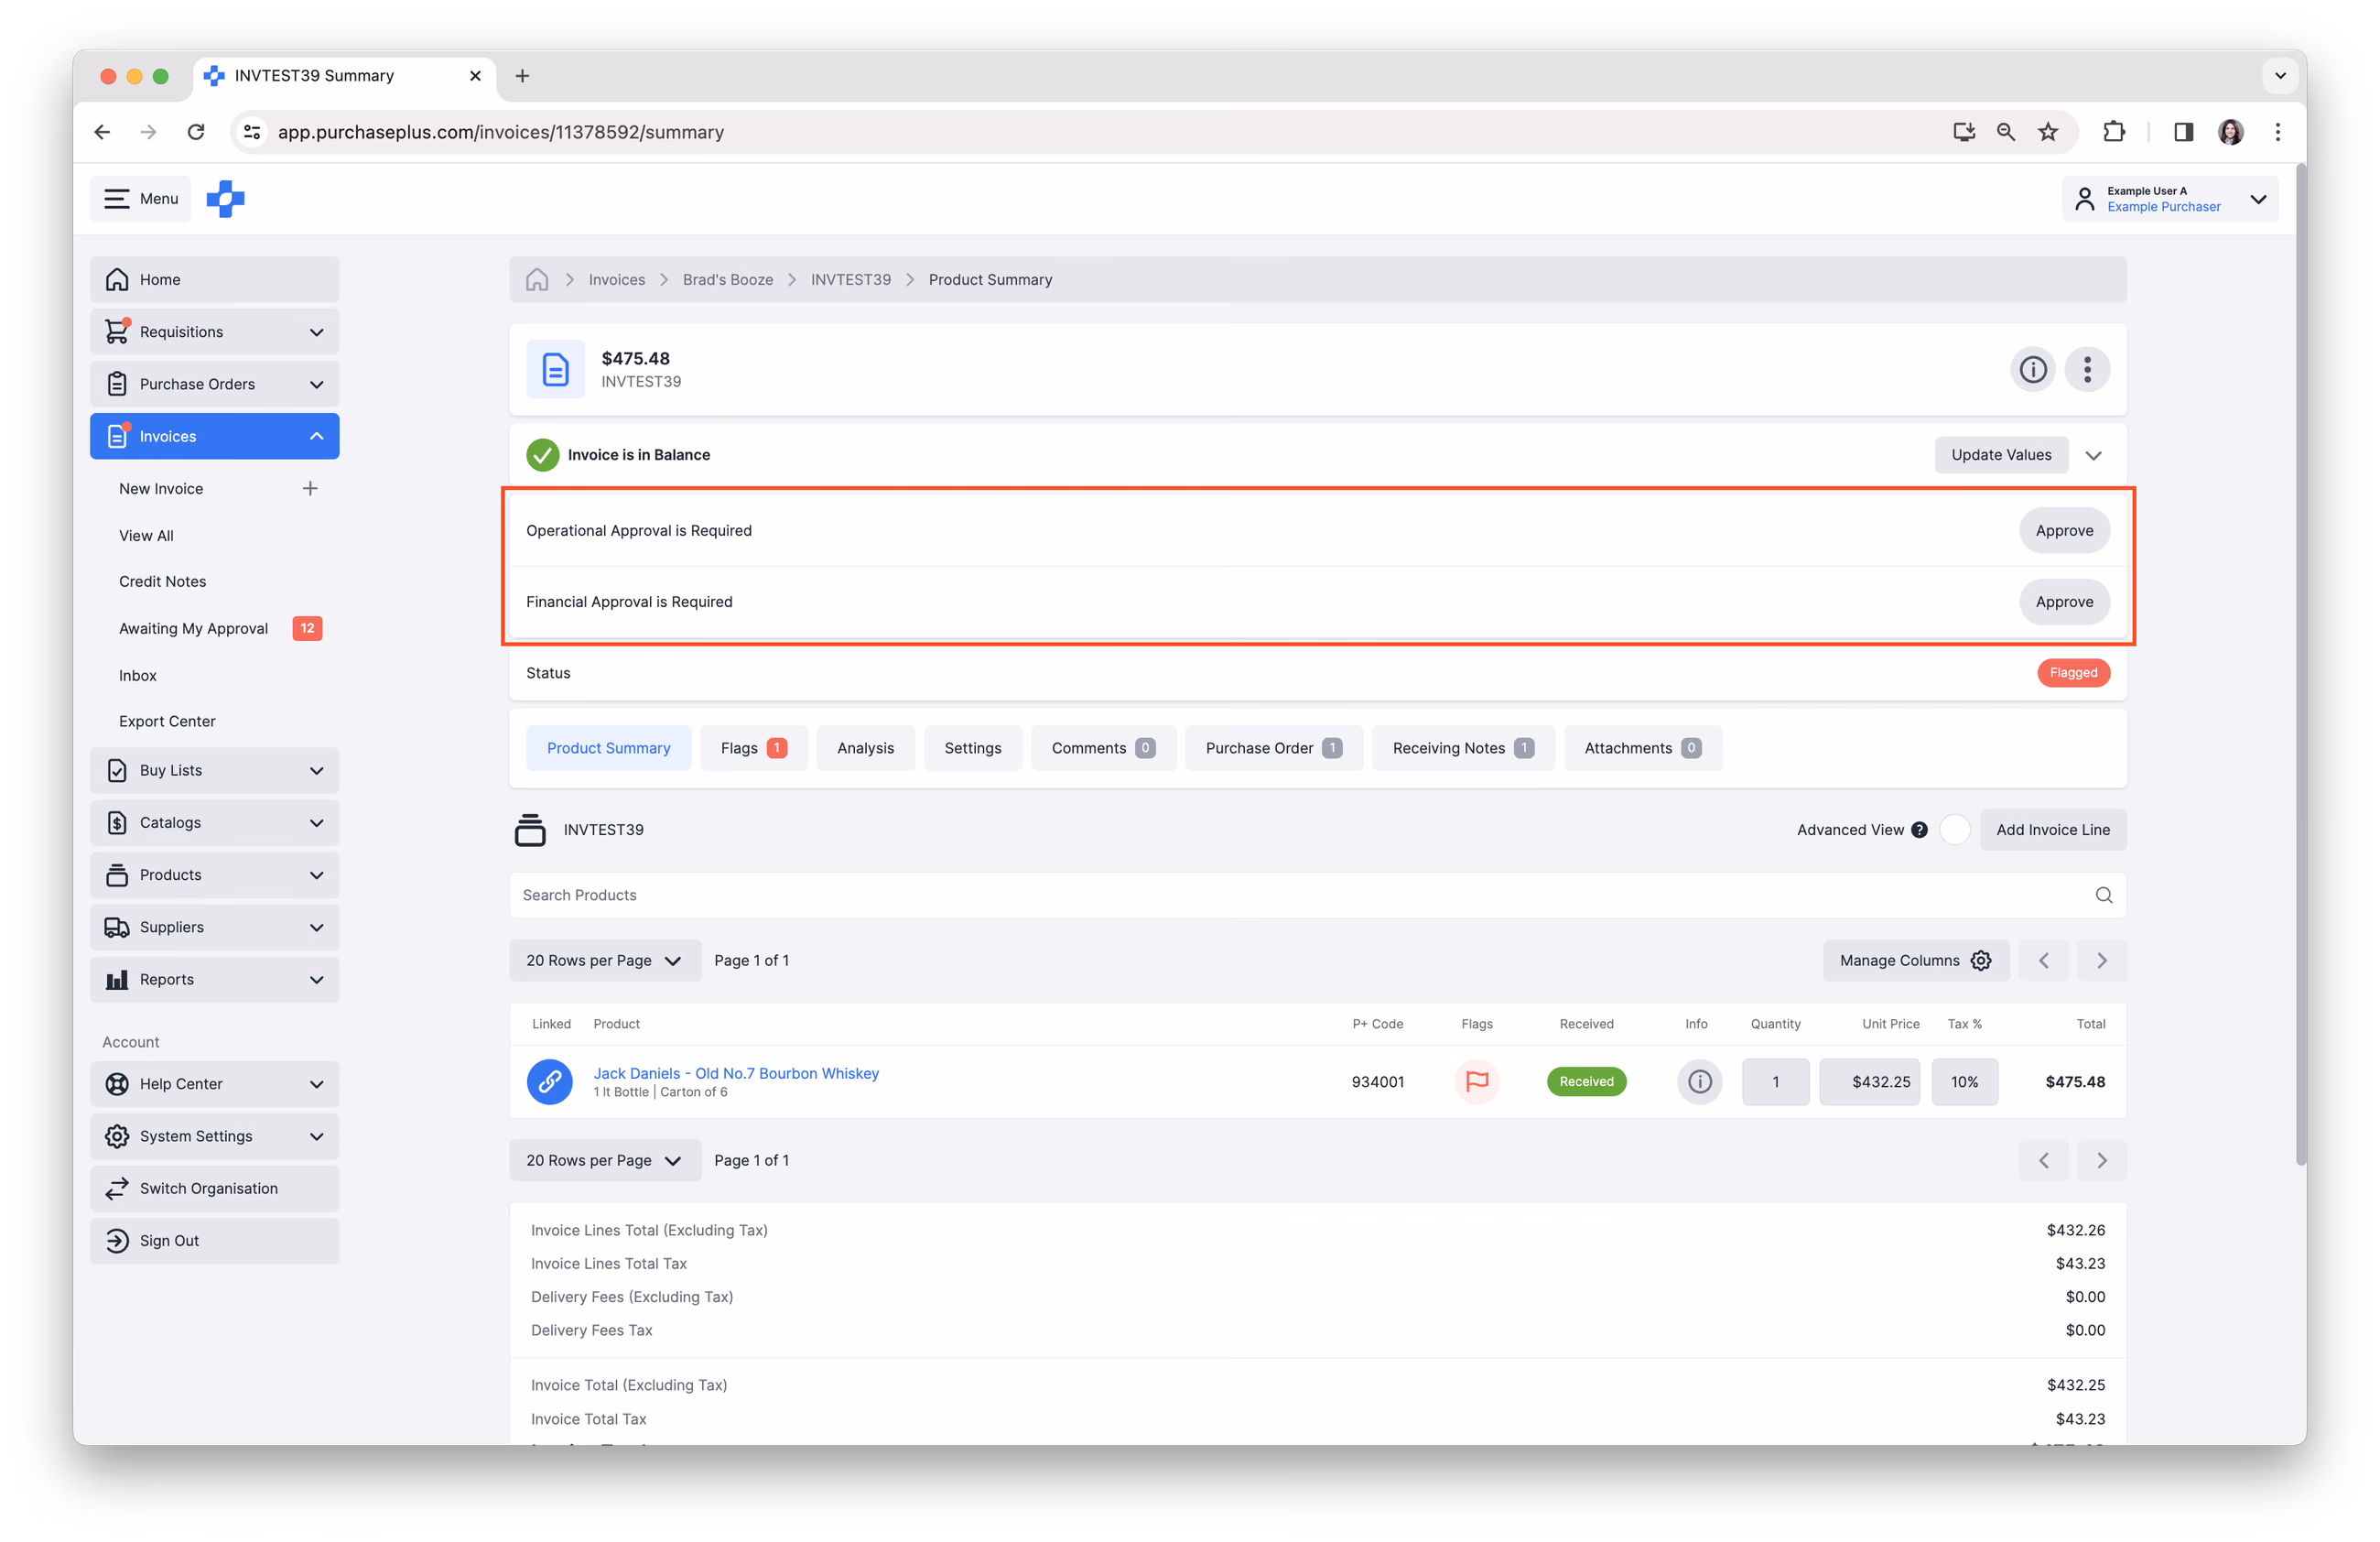The width and height of the screenshot is (2380, 1542).
Task: Open a new browser tab
Action: [522, 76]
